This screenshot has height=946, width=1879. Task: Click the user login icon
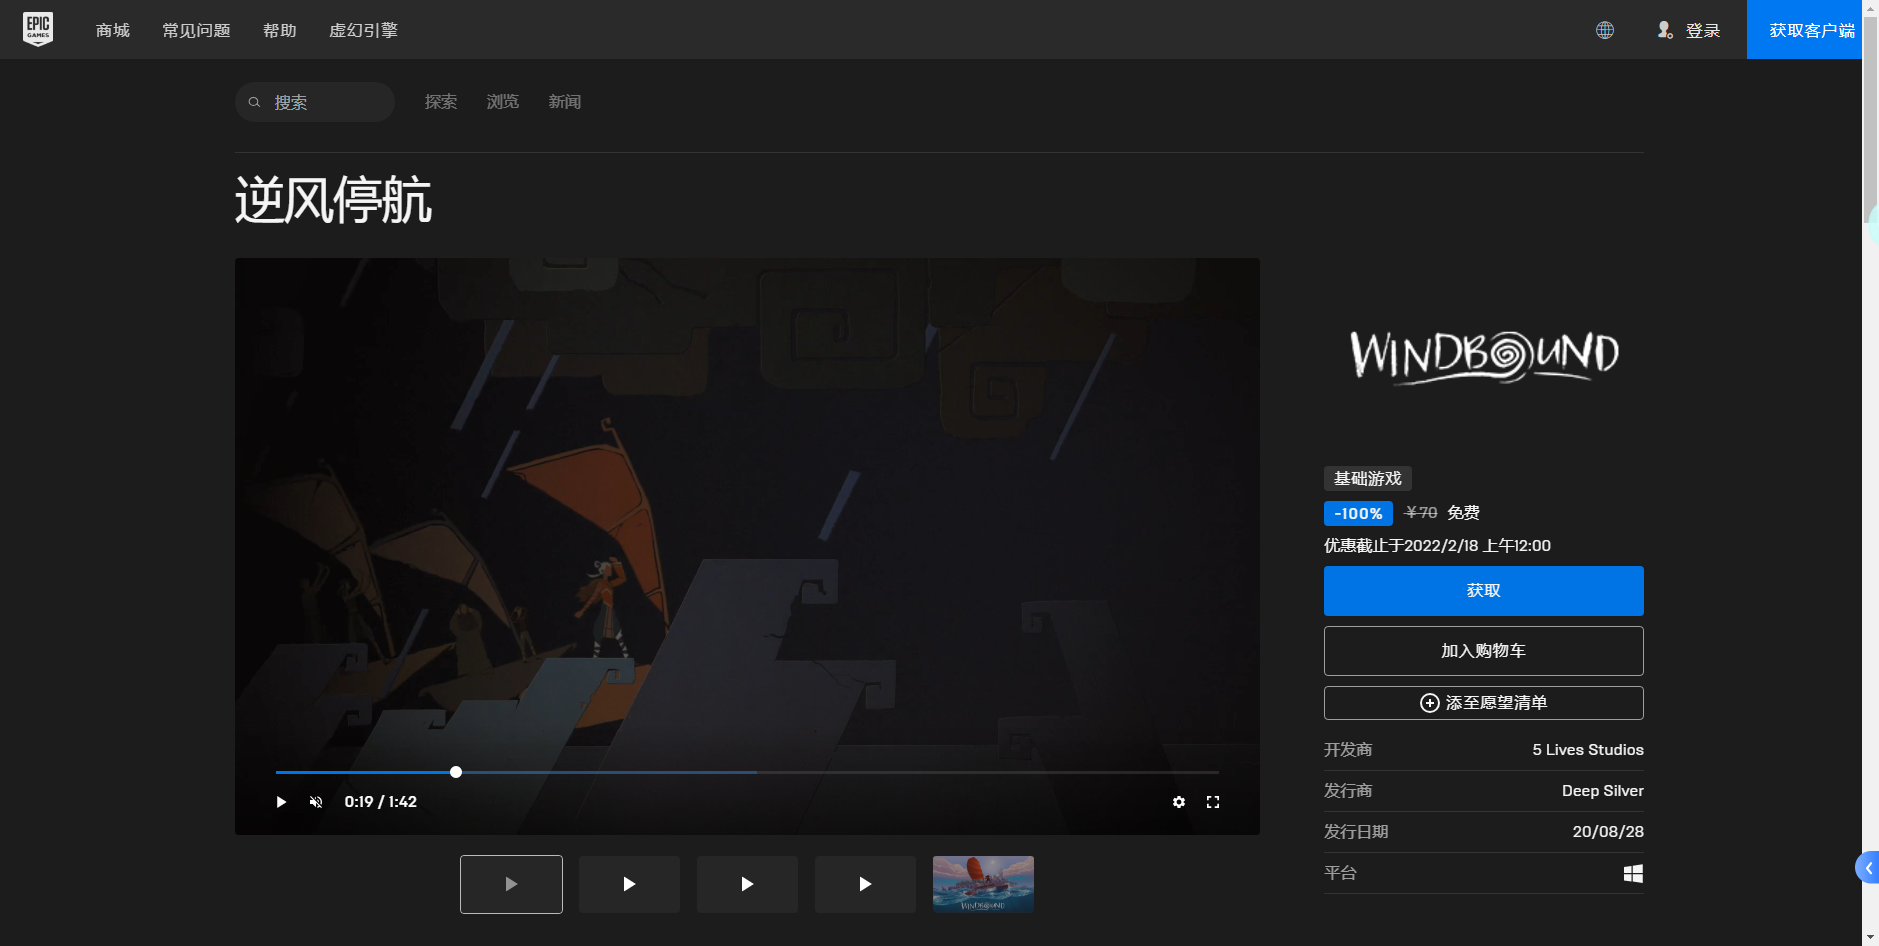(x=1665, y=30)
